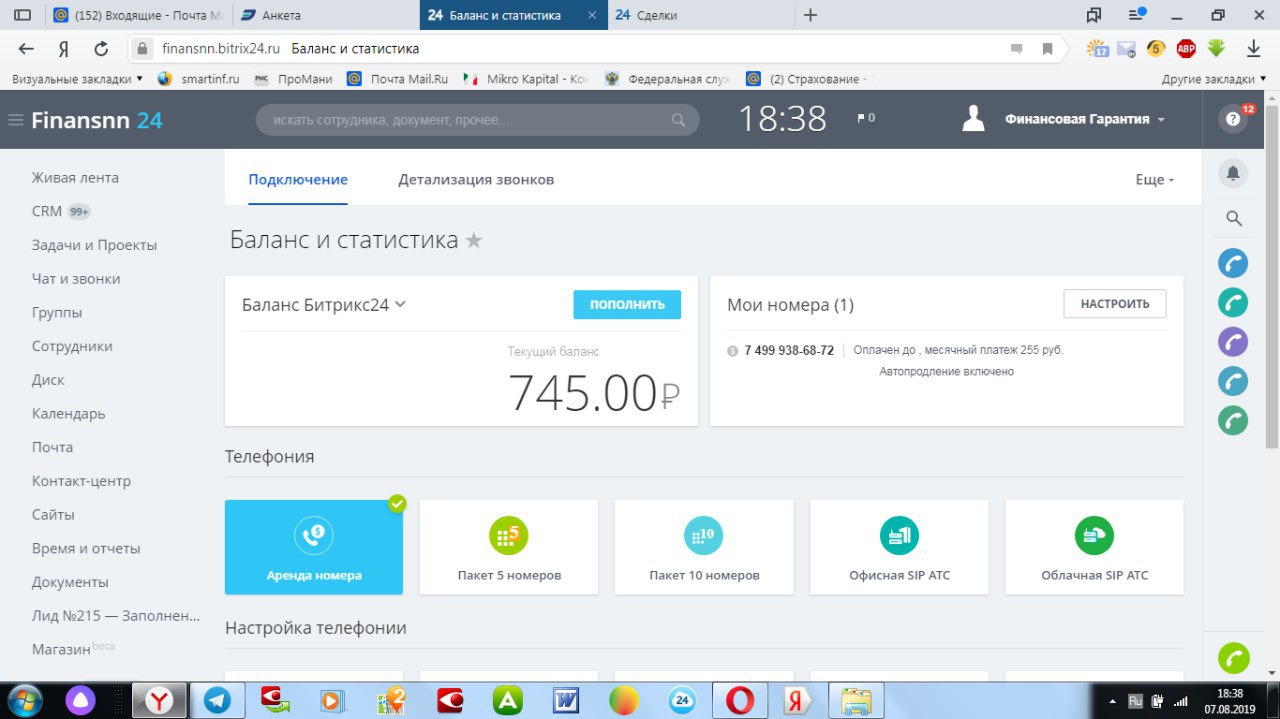Click the ПОПОЛНИТЬ button
Screen dimensions: 1280x719
coord(627,305)
